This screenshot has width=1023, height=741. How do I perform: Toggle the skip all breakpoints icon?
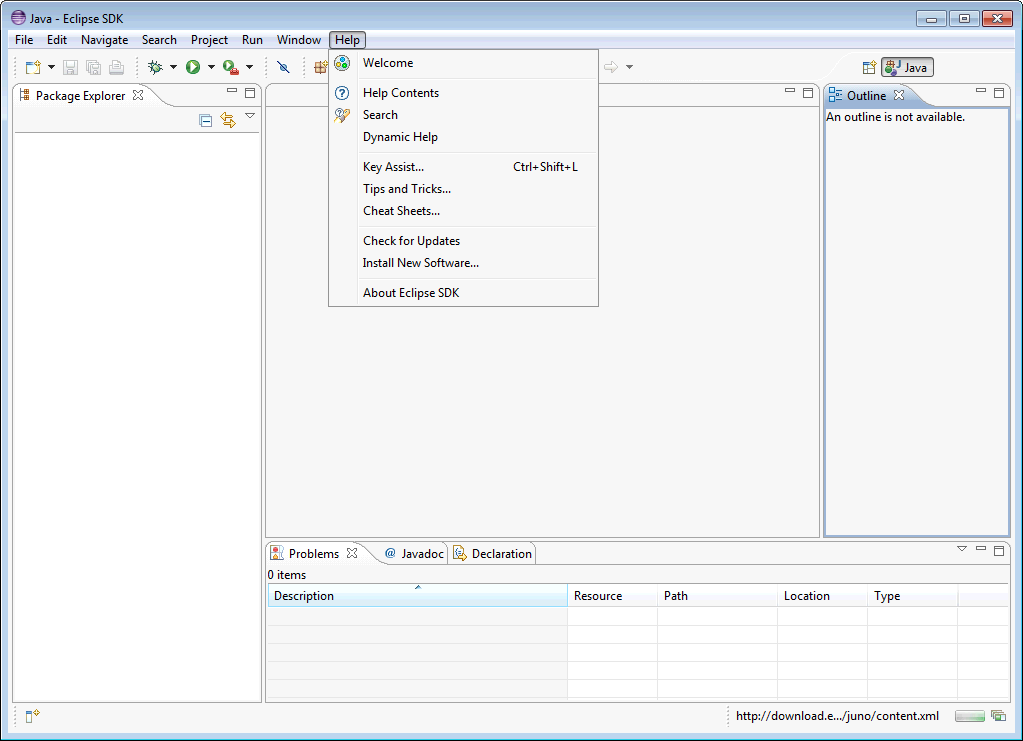pyautogui.click(x=283, y=67)
